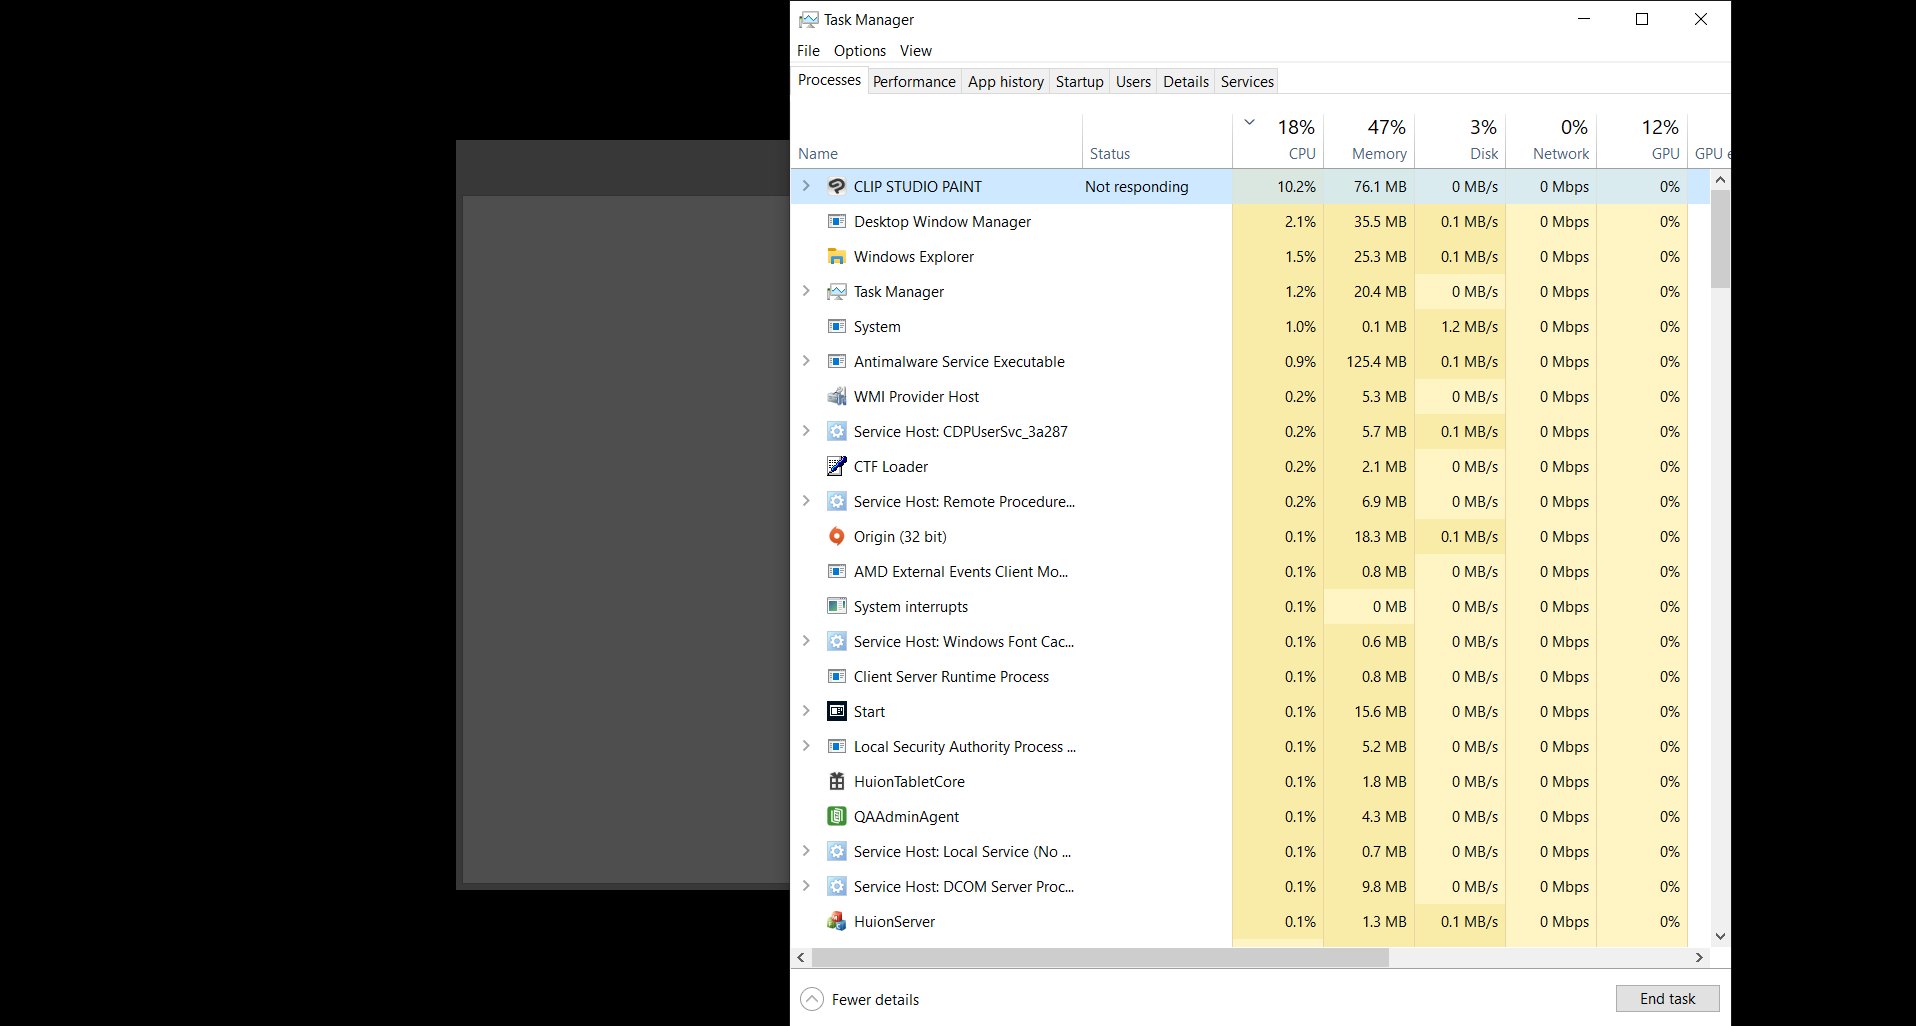Click the Antimalware Service Executable icon
The width and height of the screenshot is (1916, 1026).
[837, 361]
